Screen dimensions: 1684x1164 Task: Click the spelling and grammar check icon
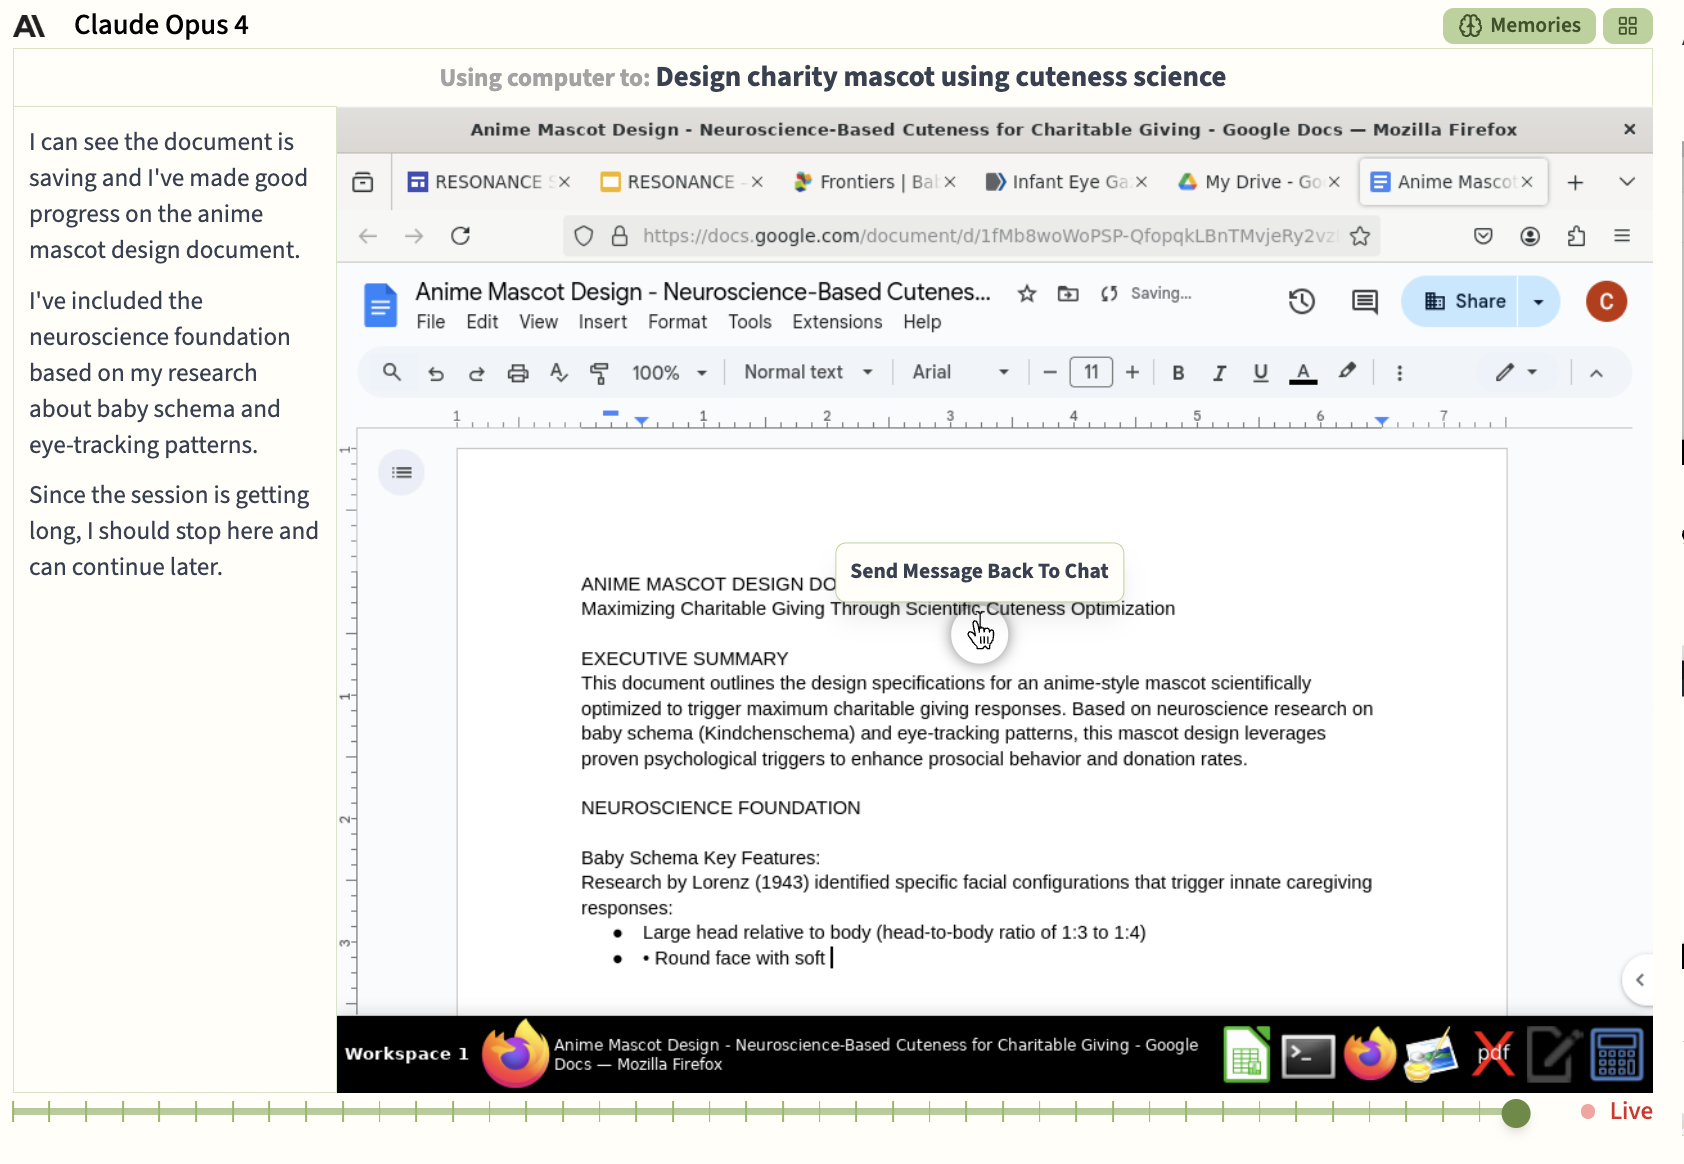click(558, 373)
